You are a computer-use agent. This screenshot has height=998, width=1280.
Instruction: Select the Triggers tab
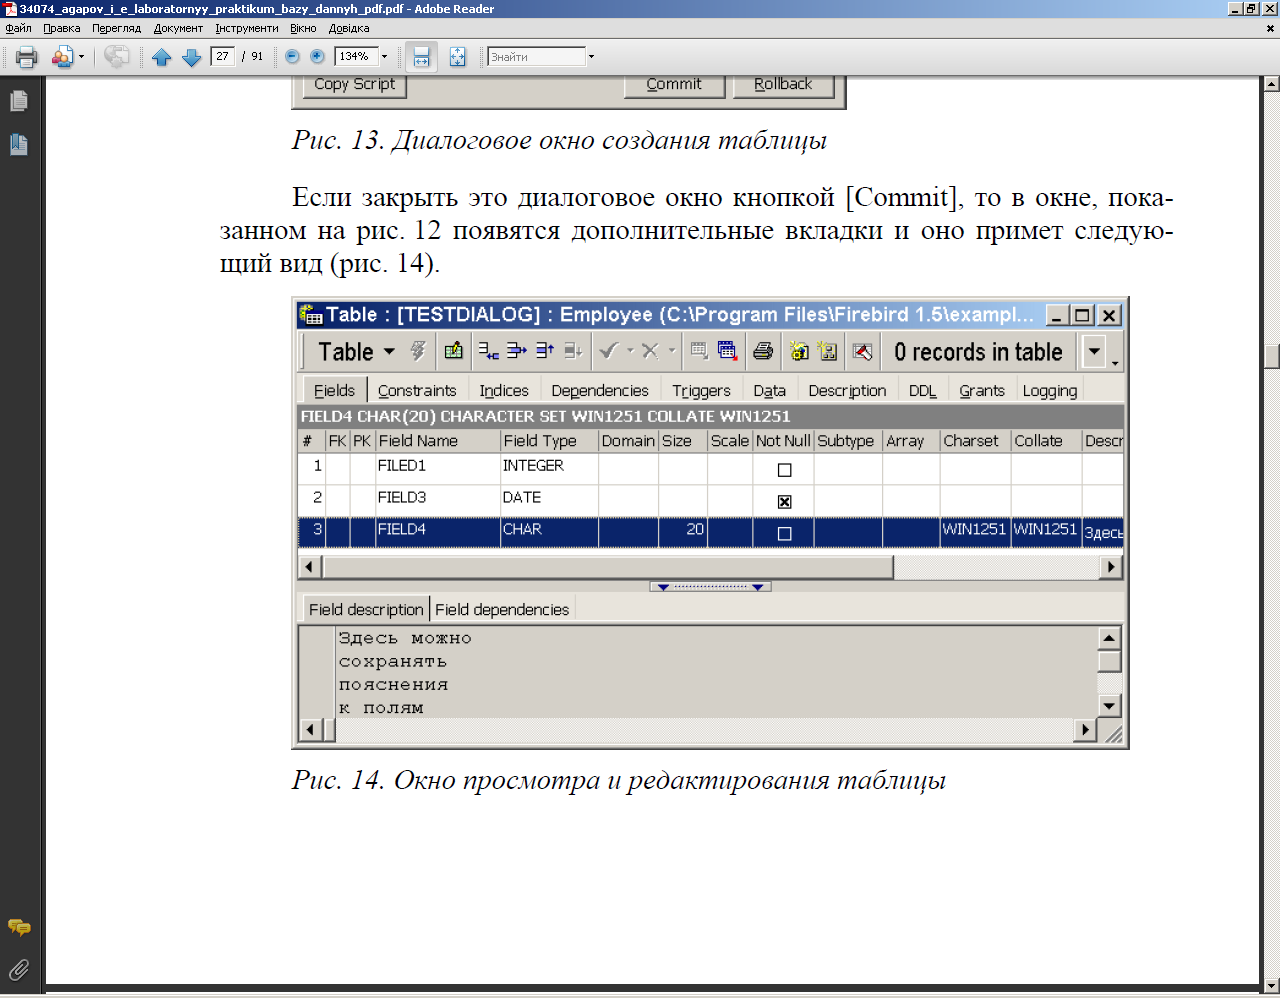[701, 390]
